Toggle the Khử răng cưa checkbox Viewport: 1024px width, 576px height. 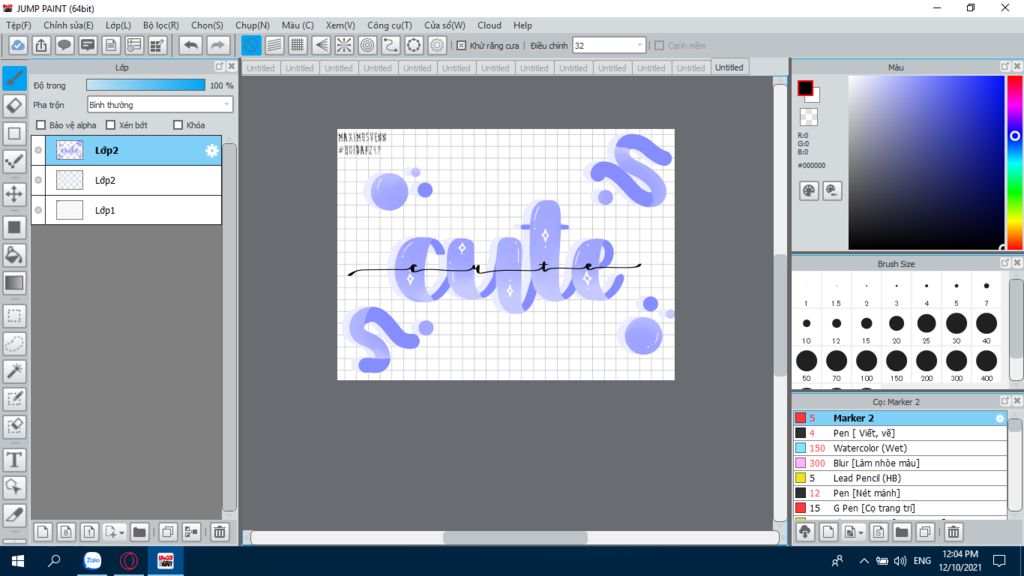(461, 45)
